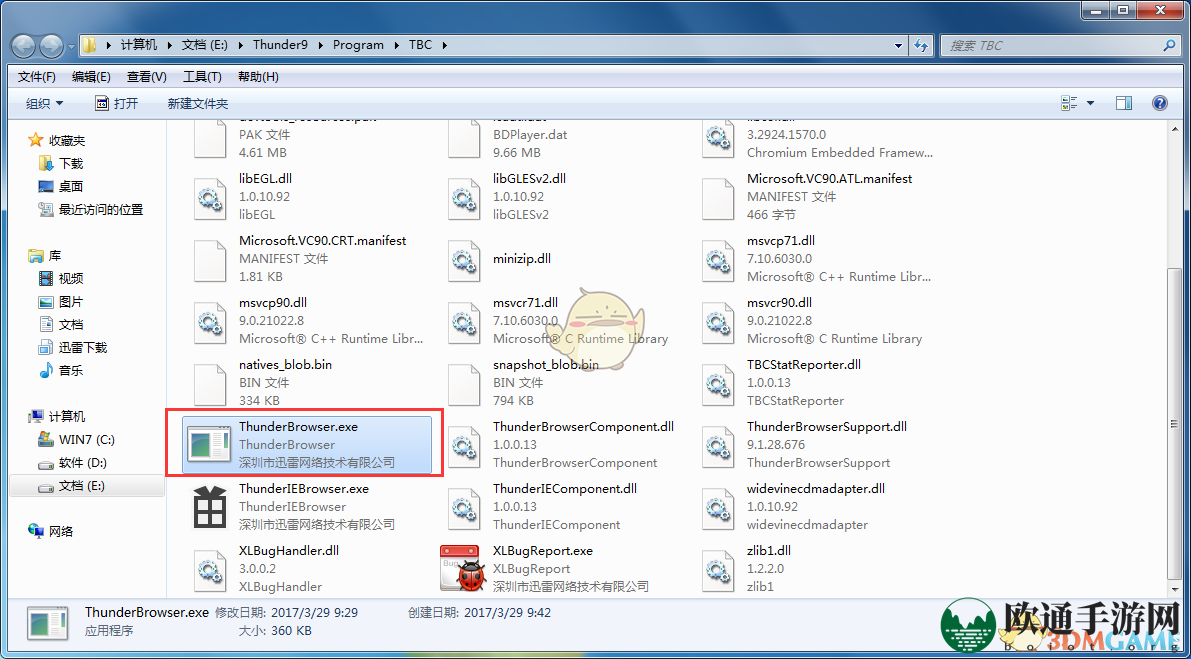The image size is (1191, 659).
Task: Select the TBCStatReporter.dll file icon
Action: (x=717, y=383)
